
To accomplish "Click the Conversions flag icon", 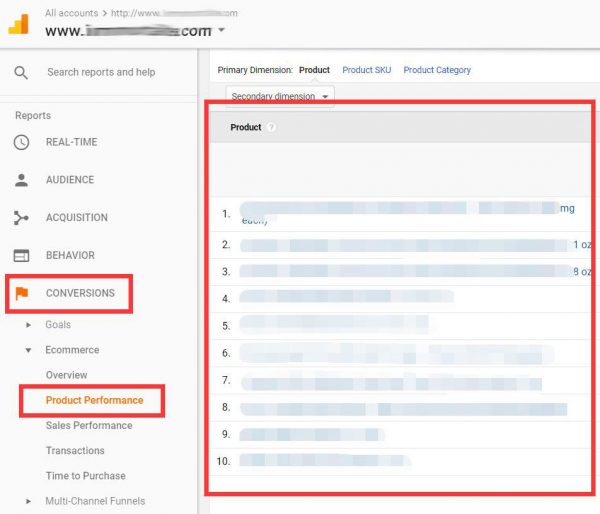I will tap(21, 293).
